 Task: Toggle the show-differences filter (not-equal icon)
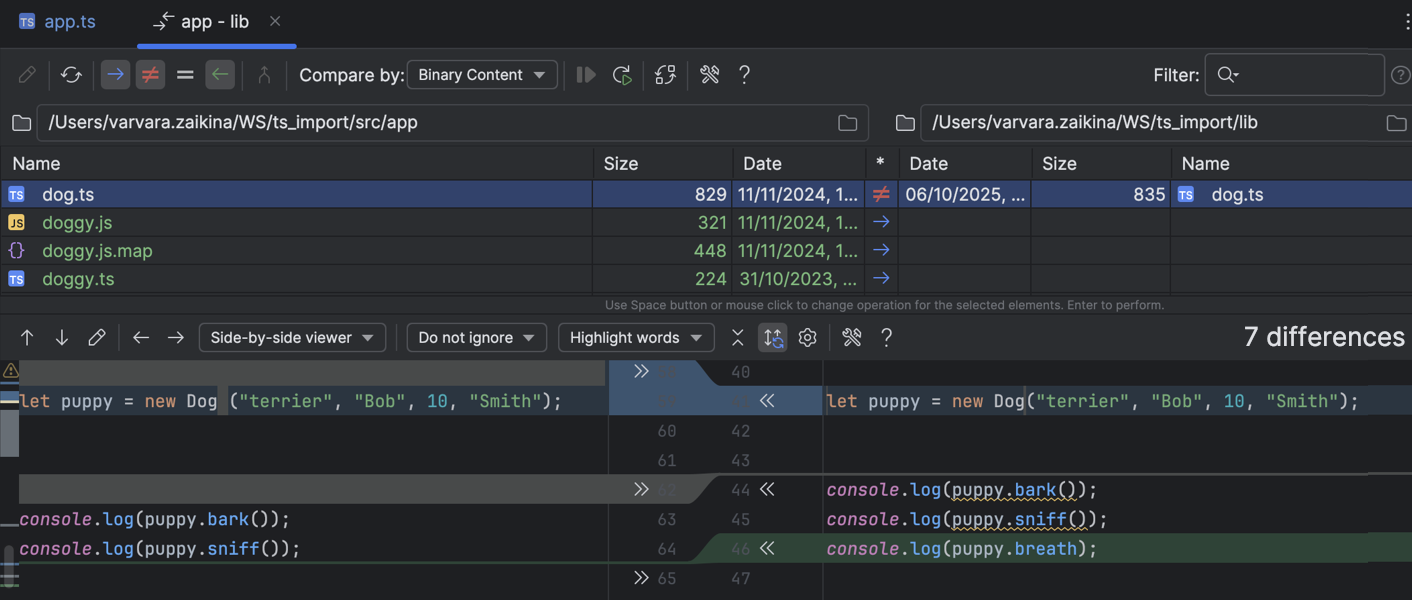(150, 74)
